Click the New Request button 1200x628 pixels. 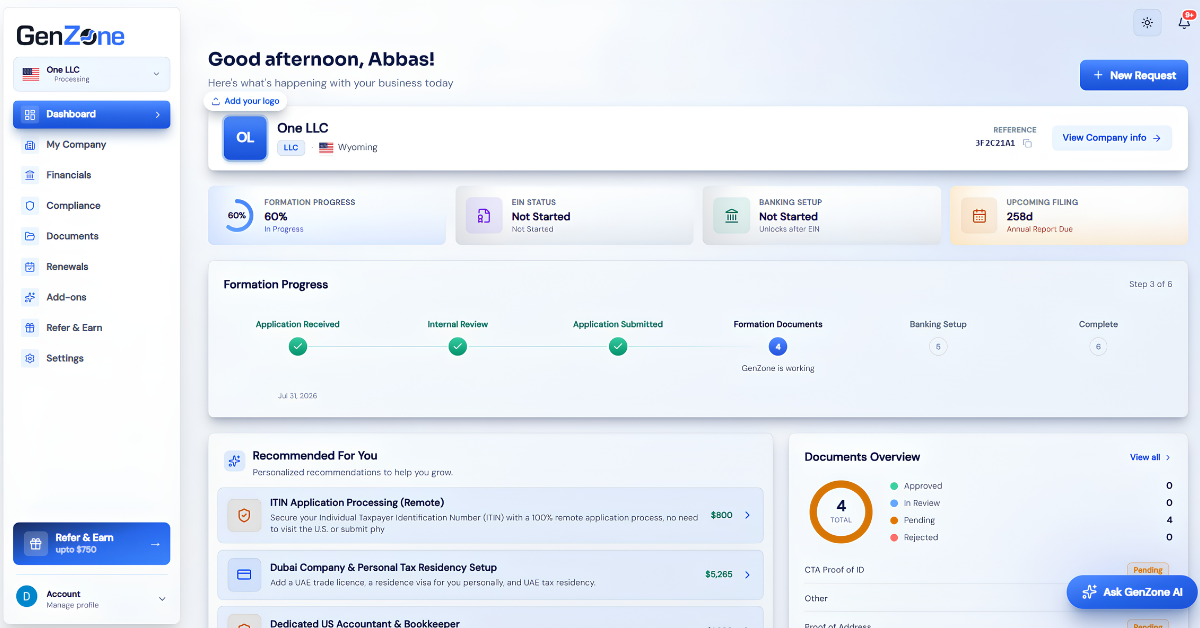(1134, 75)
